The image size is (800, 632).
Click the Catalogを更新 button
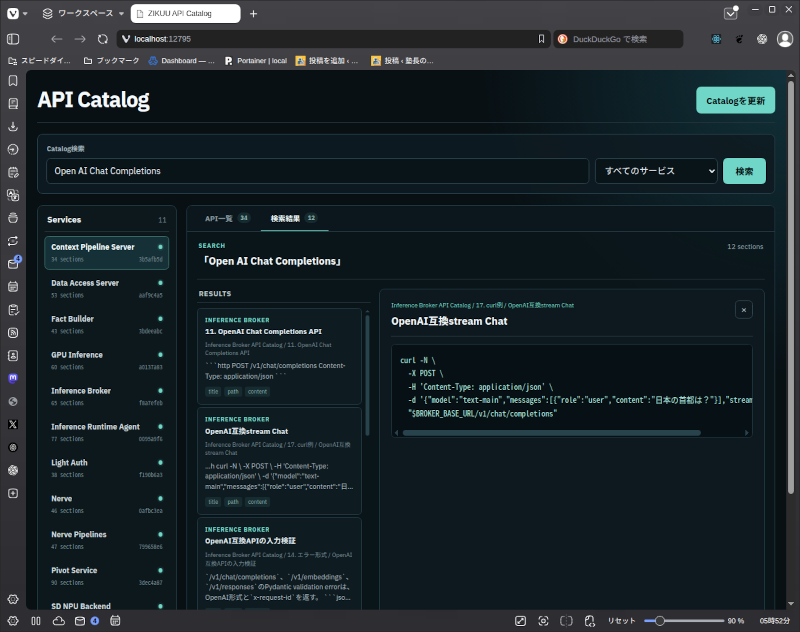[x=735, y=100]
